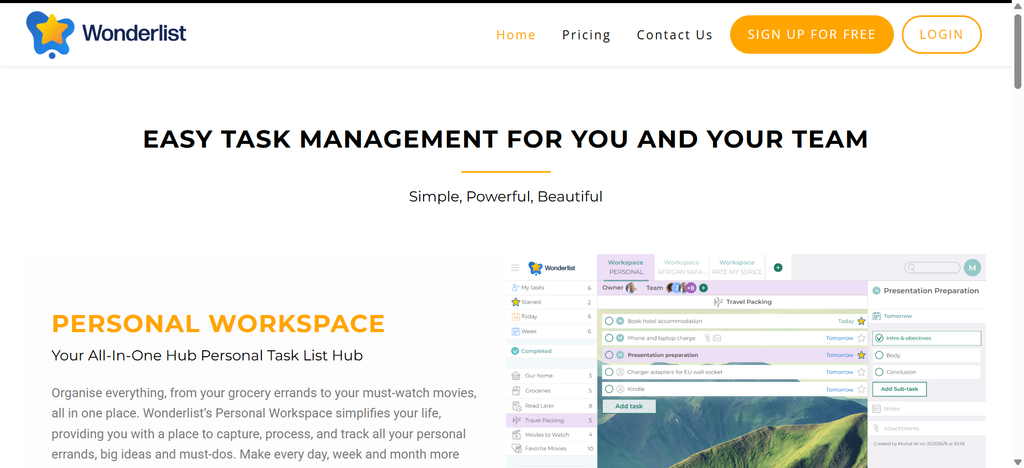1024x468 pixels.
Task: Check the Conclusion sub-task
Action: pos(879,372)
